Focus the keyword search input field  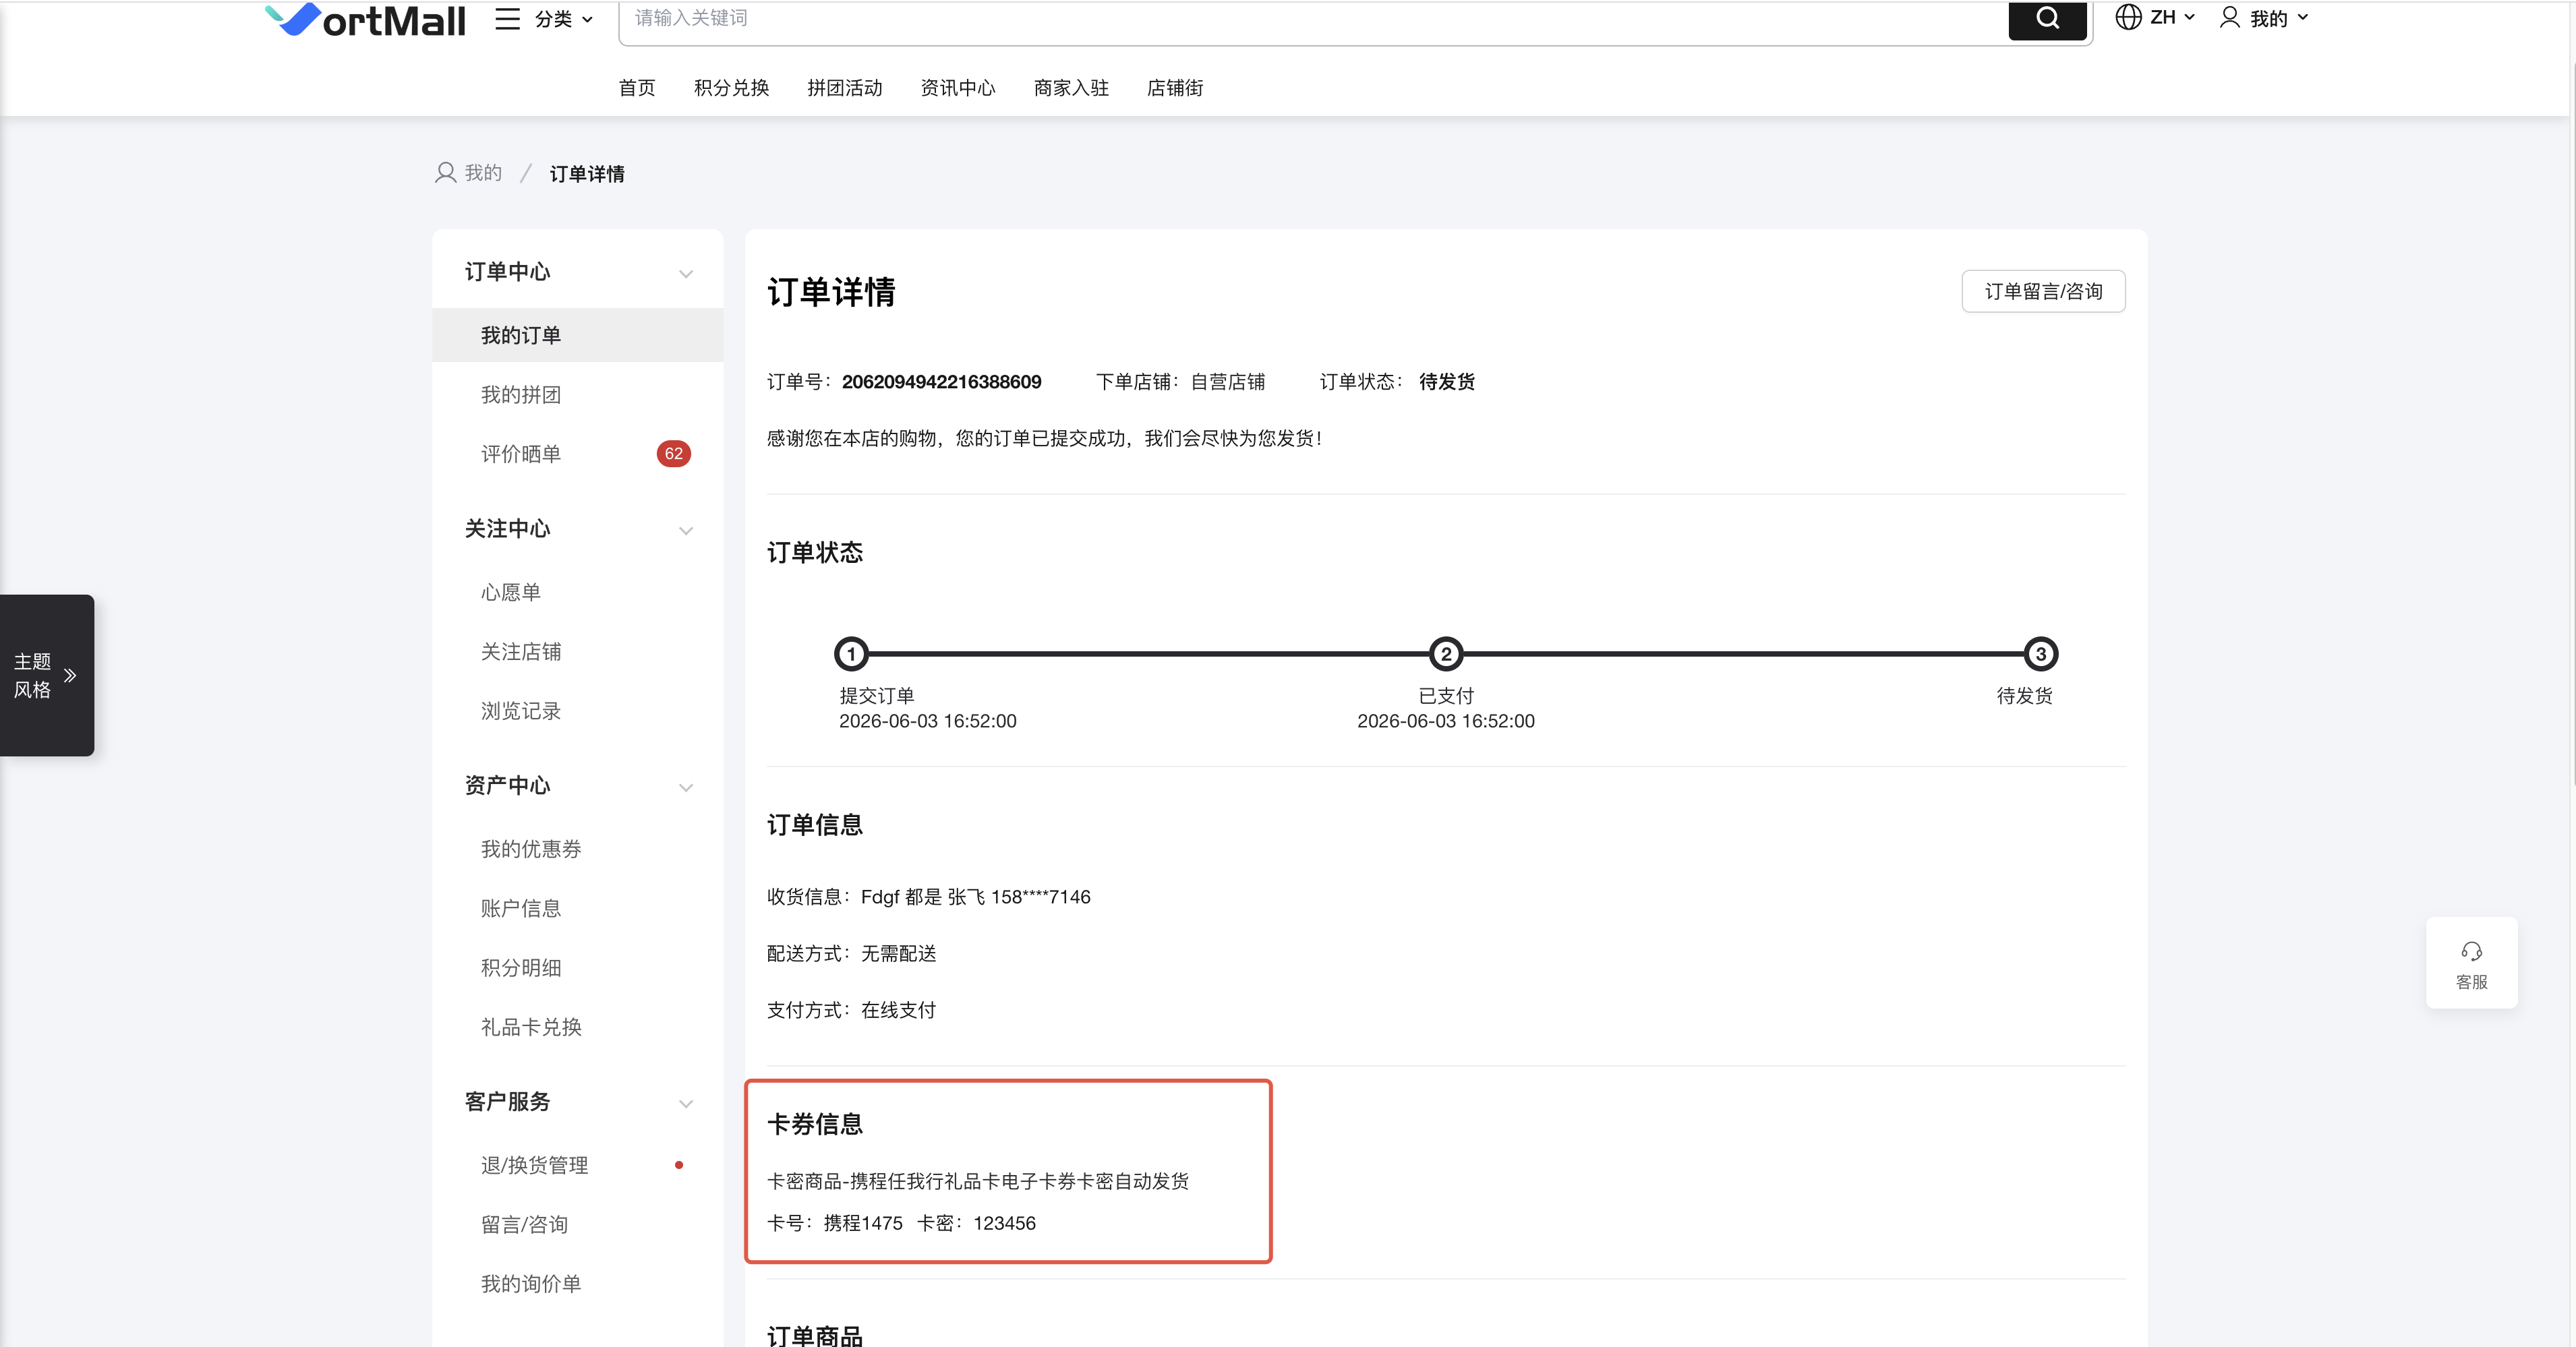pos(1314,19)
